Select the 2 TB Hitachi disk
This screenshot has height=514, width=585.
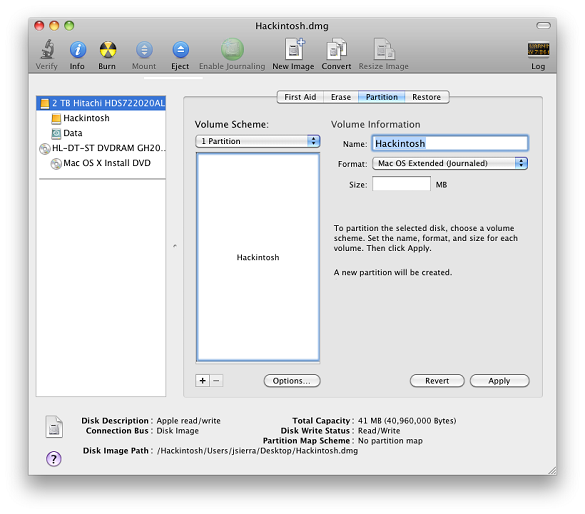click(x=101, y=103)
